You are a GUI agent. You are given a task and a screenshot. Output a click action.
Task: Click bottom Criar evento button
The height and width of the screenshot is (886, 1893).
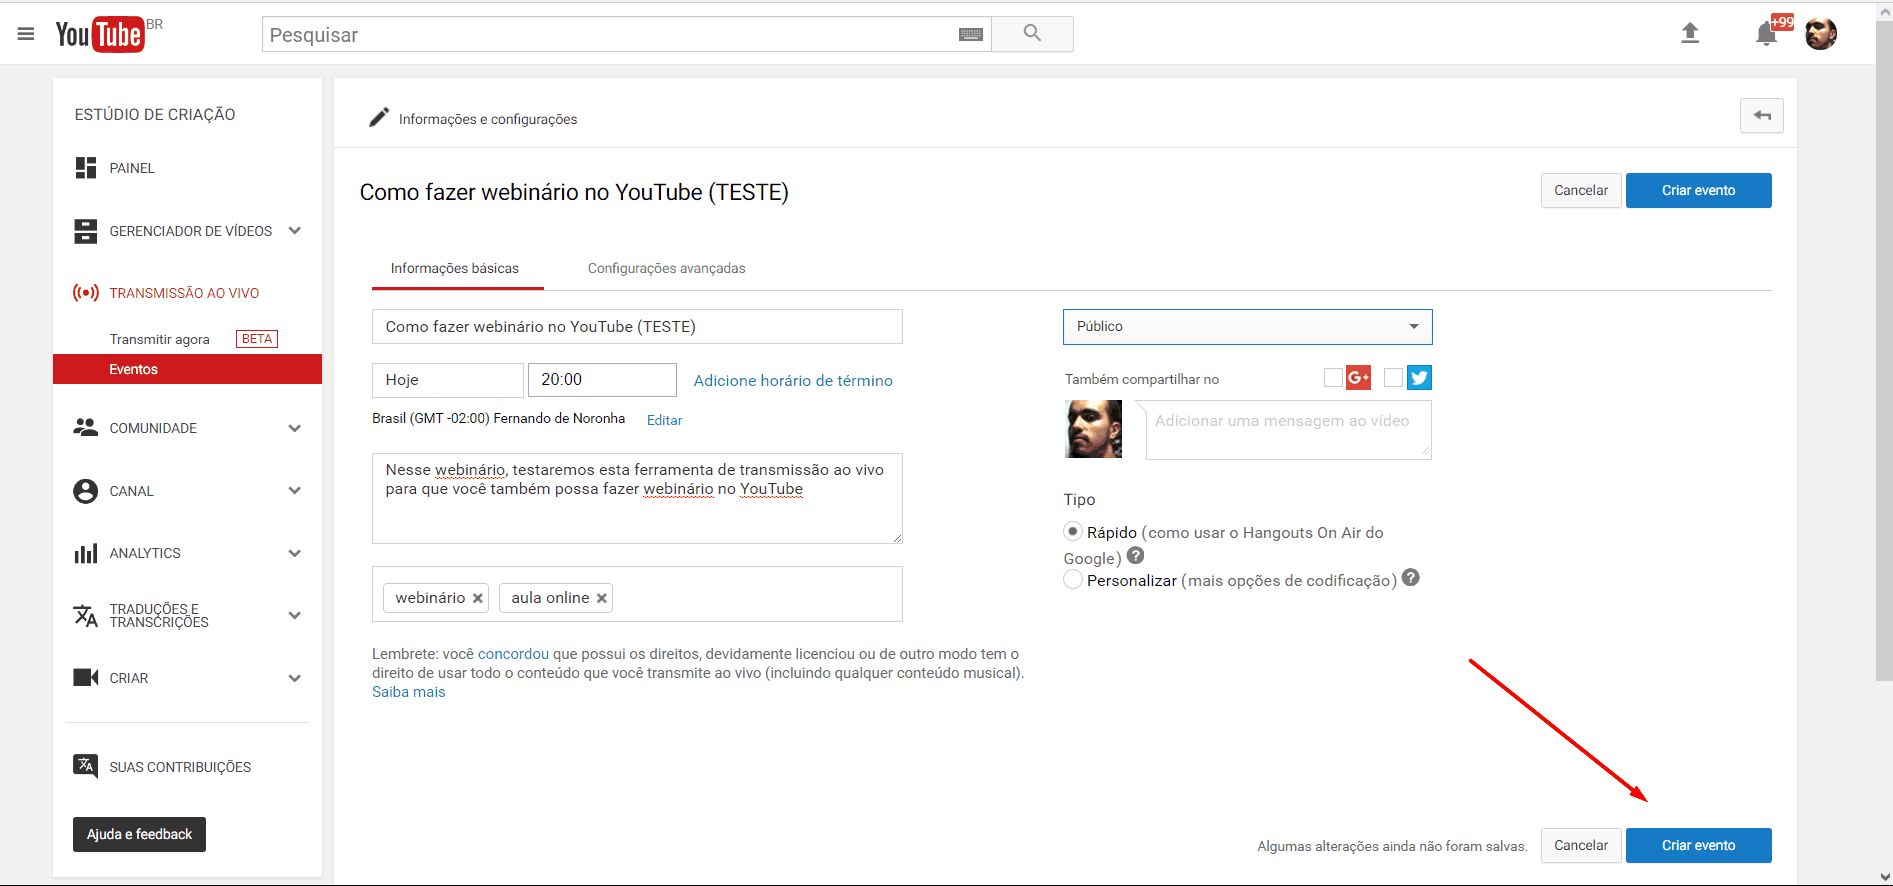(x=1699, y=845)
